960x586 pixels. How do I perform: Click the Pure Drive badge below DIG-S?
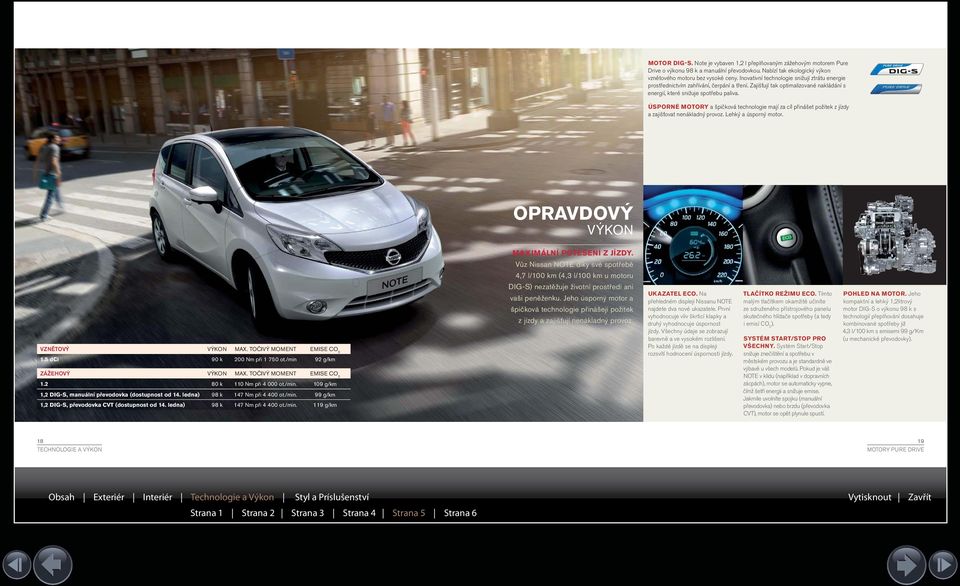click(x=896, y=89)
